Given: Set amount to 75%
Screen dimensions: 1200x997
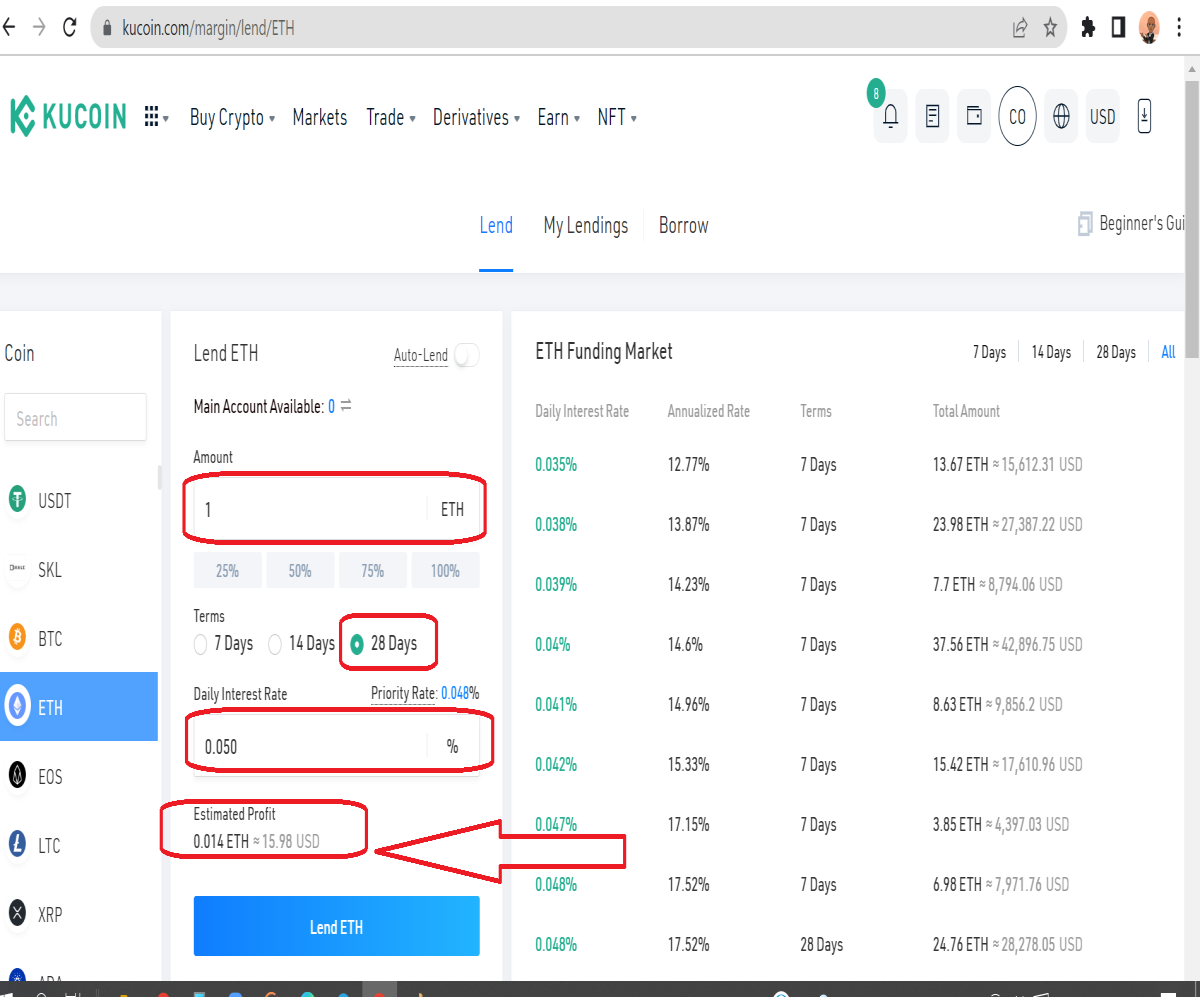Looking at the screenshot, I should tap(373, 570).
